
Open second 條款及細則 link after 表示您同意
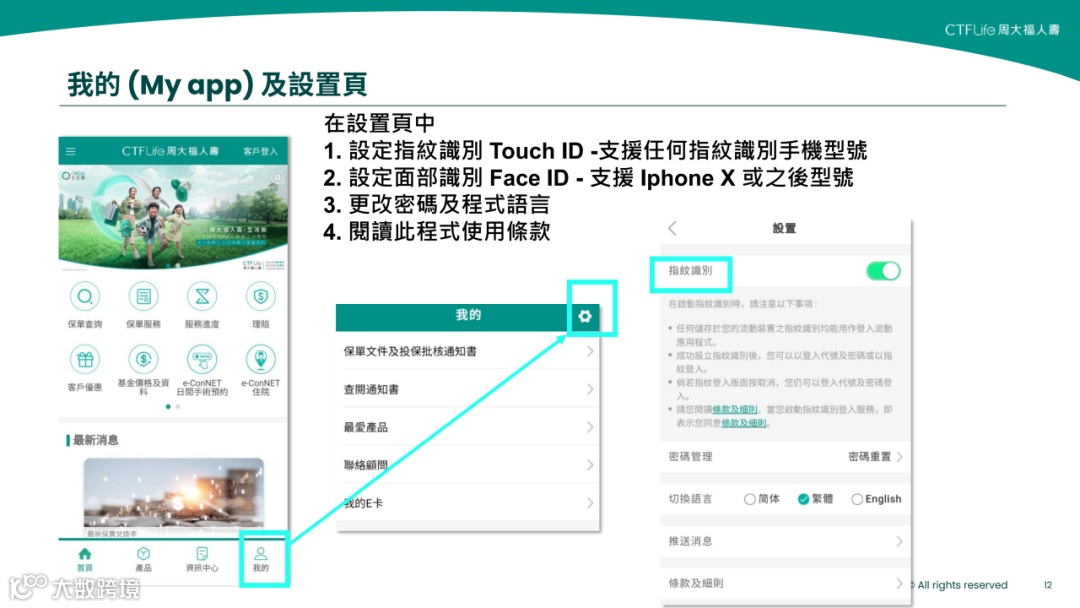(744, 423)
